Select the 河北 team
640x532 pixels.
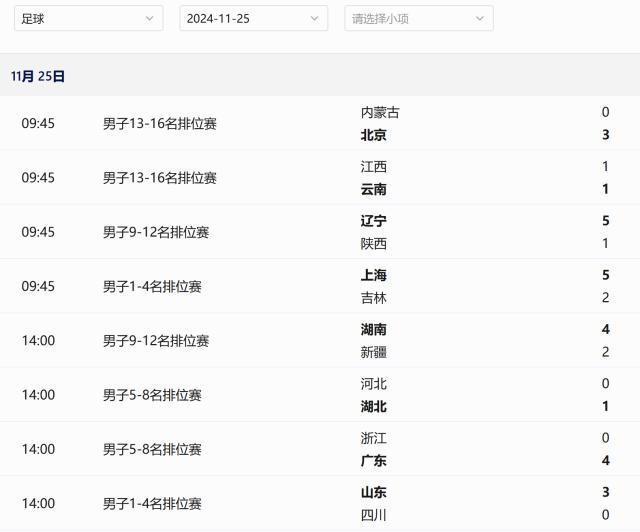click(374, 383)
